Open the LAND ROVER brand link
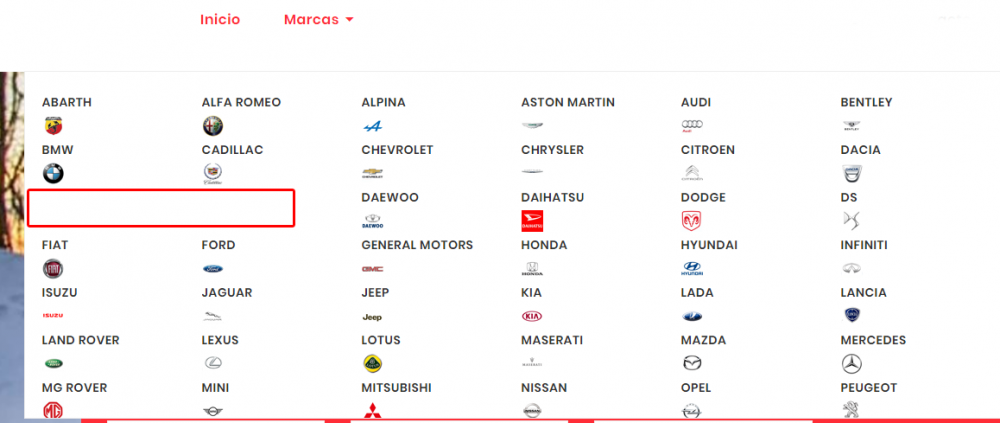The image size is (1000, 423). (x=80, y=341)
